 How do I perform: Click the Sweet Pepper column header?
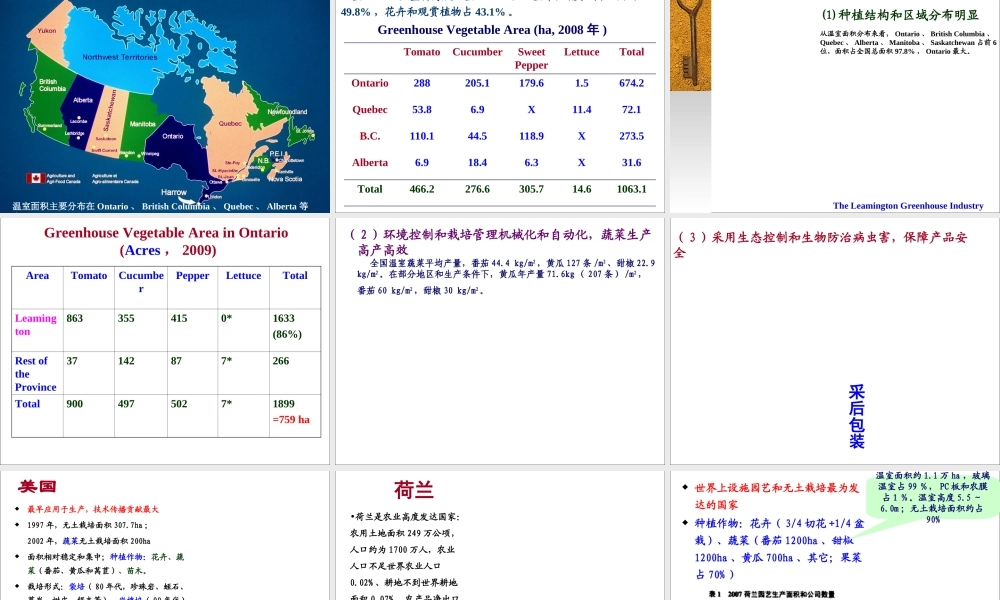point(531,57)
